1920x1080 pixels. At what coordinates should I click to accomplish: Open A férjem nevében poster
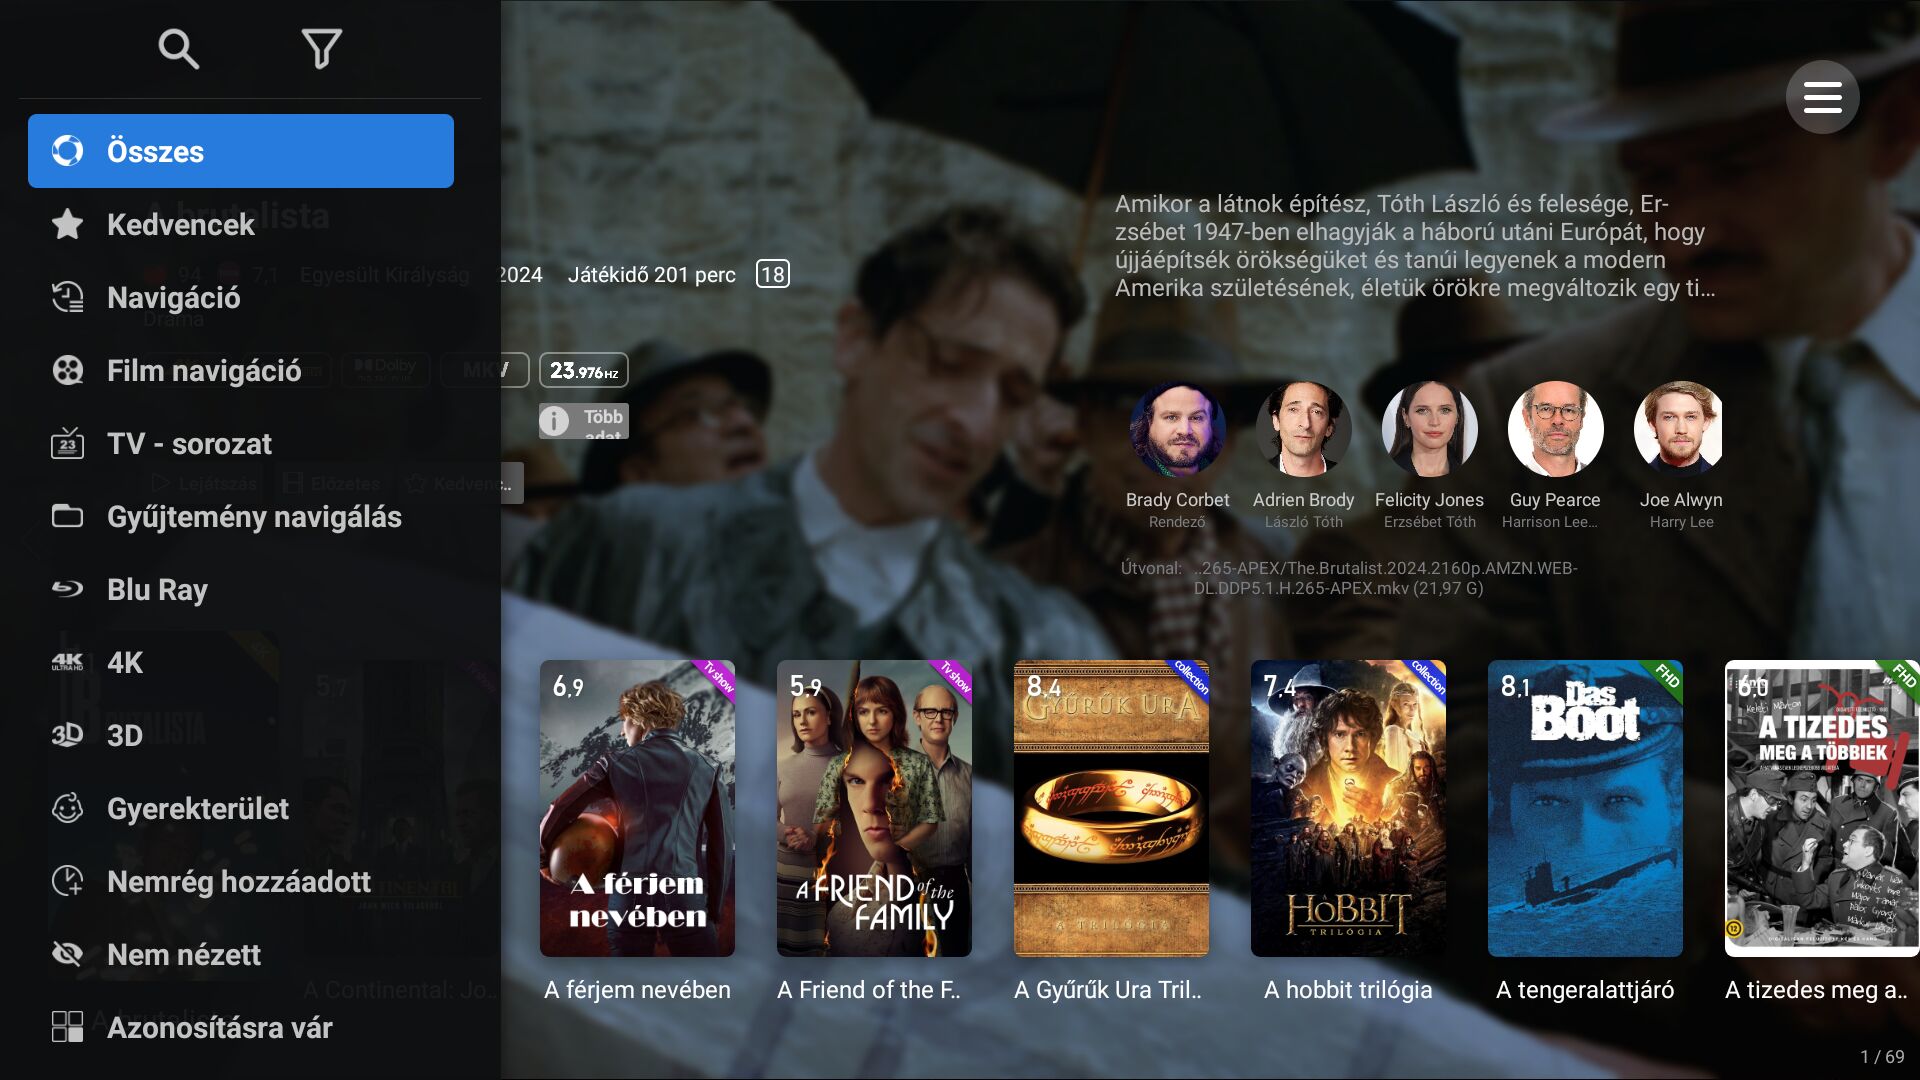coord(637,808)
